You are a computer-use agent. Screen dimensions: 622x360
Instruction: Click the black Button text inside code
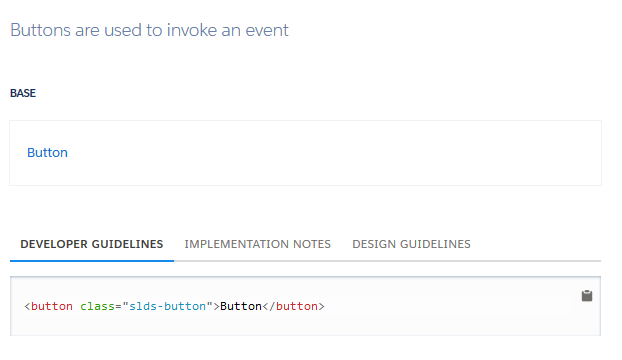pos(241,306)
